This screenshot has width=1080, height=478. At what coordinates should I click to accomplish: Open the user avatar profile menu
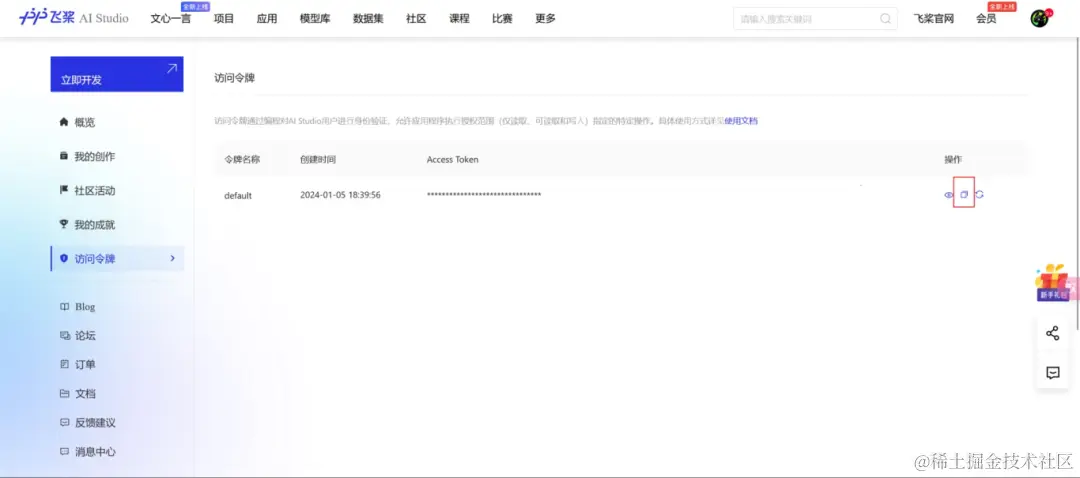[x=1039, y=19]
